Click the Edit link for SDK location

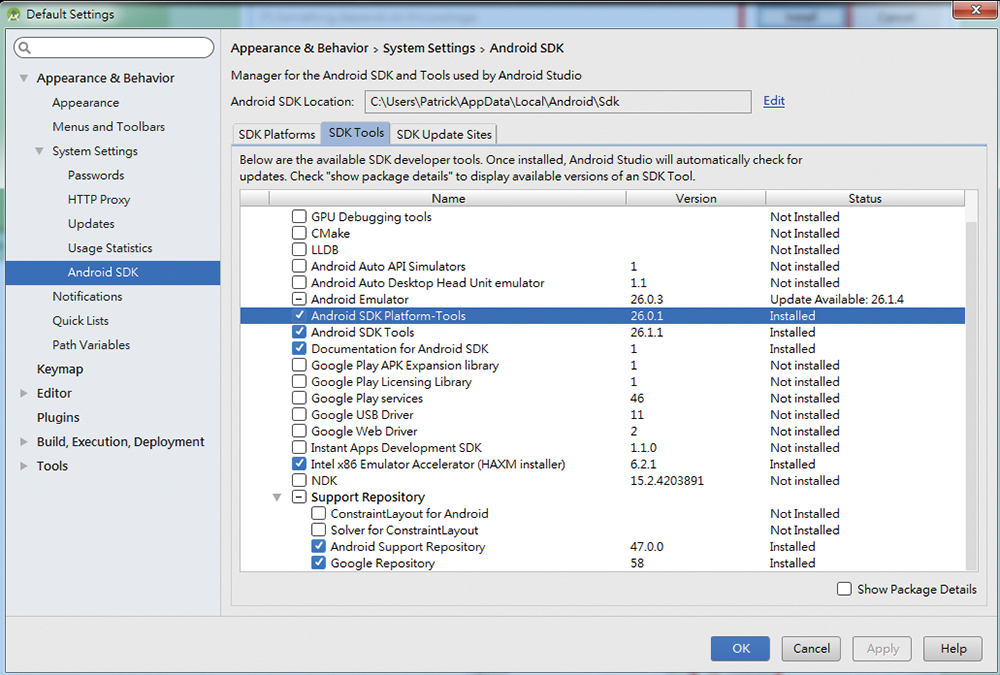[x=774, y=101]
